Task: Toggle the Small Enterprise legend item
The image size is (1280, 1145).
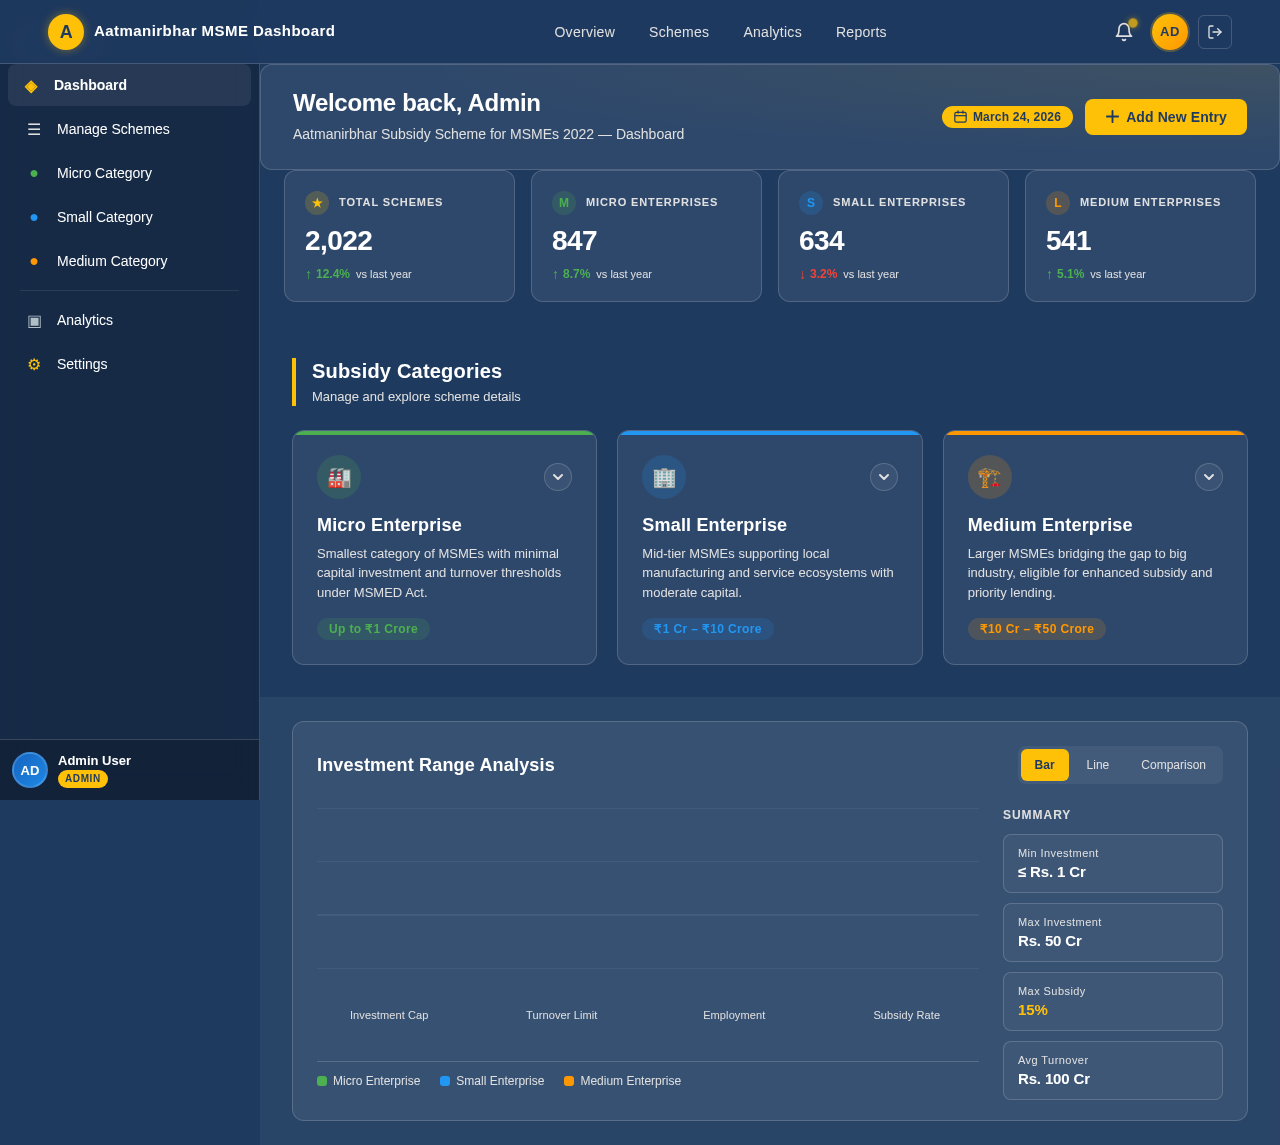Action: 491,1080
